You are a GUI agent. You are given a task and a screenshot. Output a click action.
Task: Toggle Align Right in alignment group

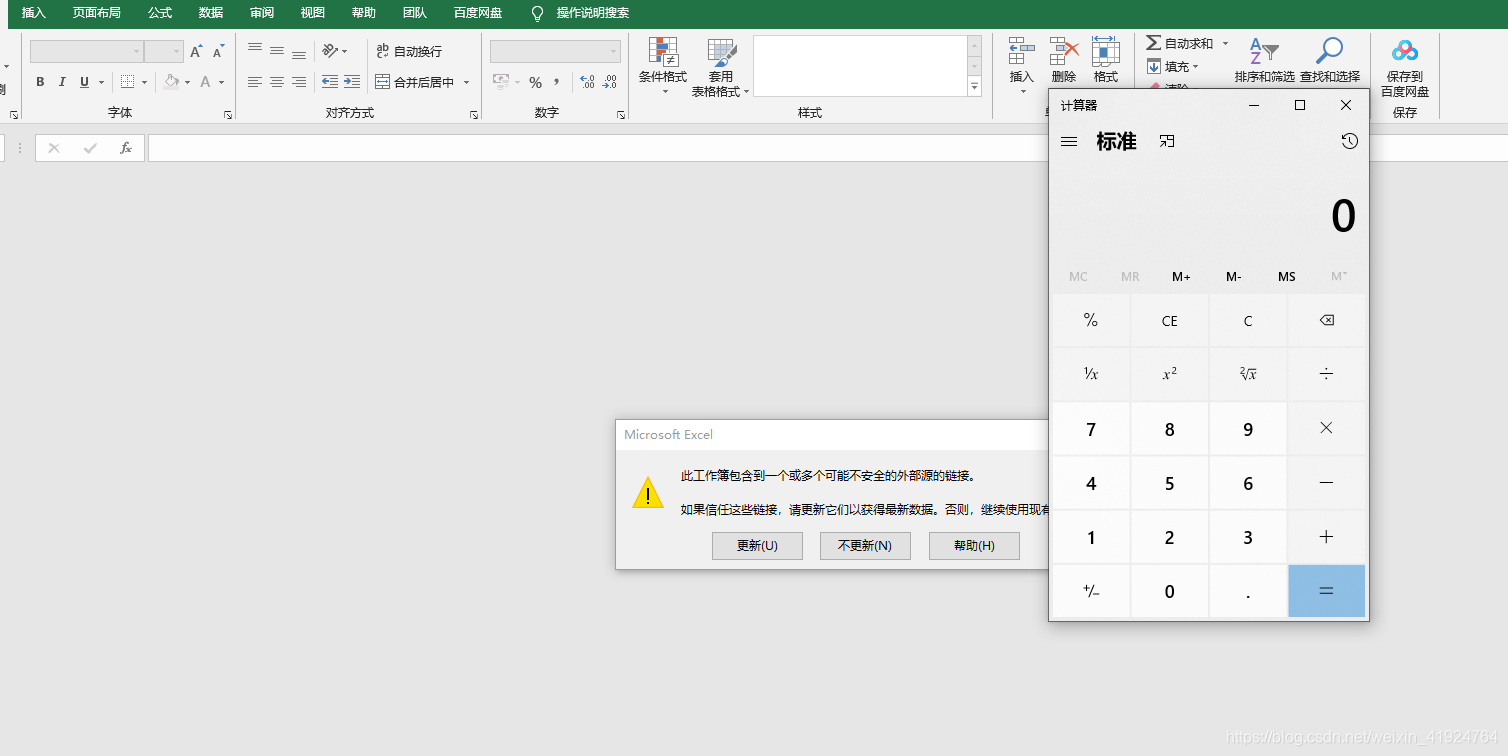tap(299, 82)
